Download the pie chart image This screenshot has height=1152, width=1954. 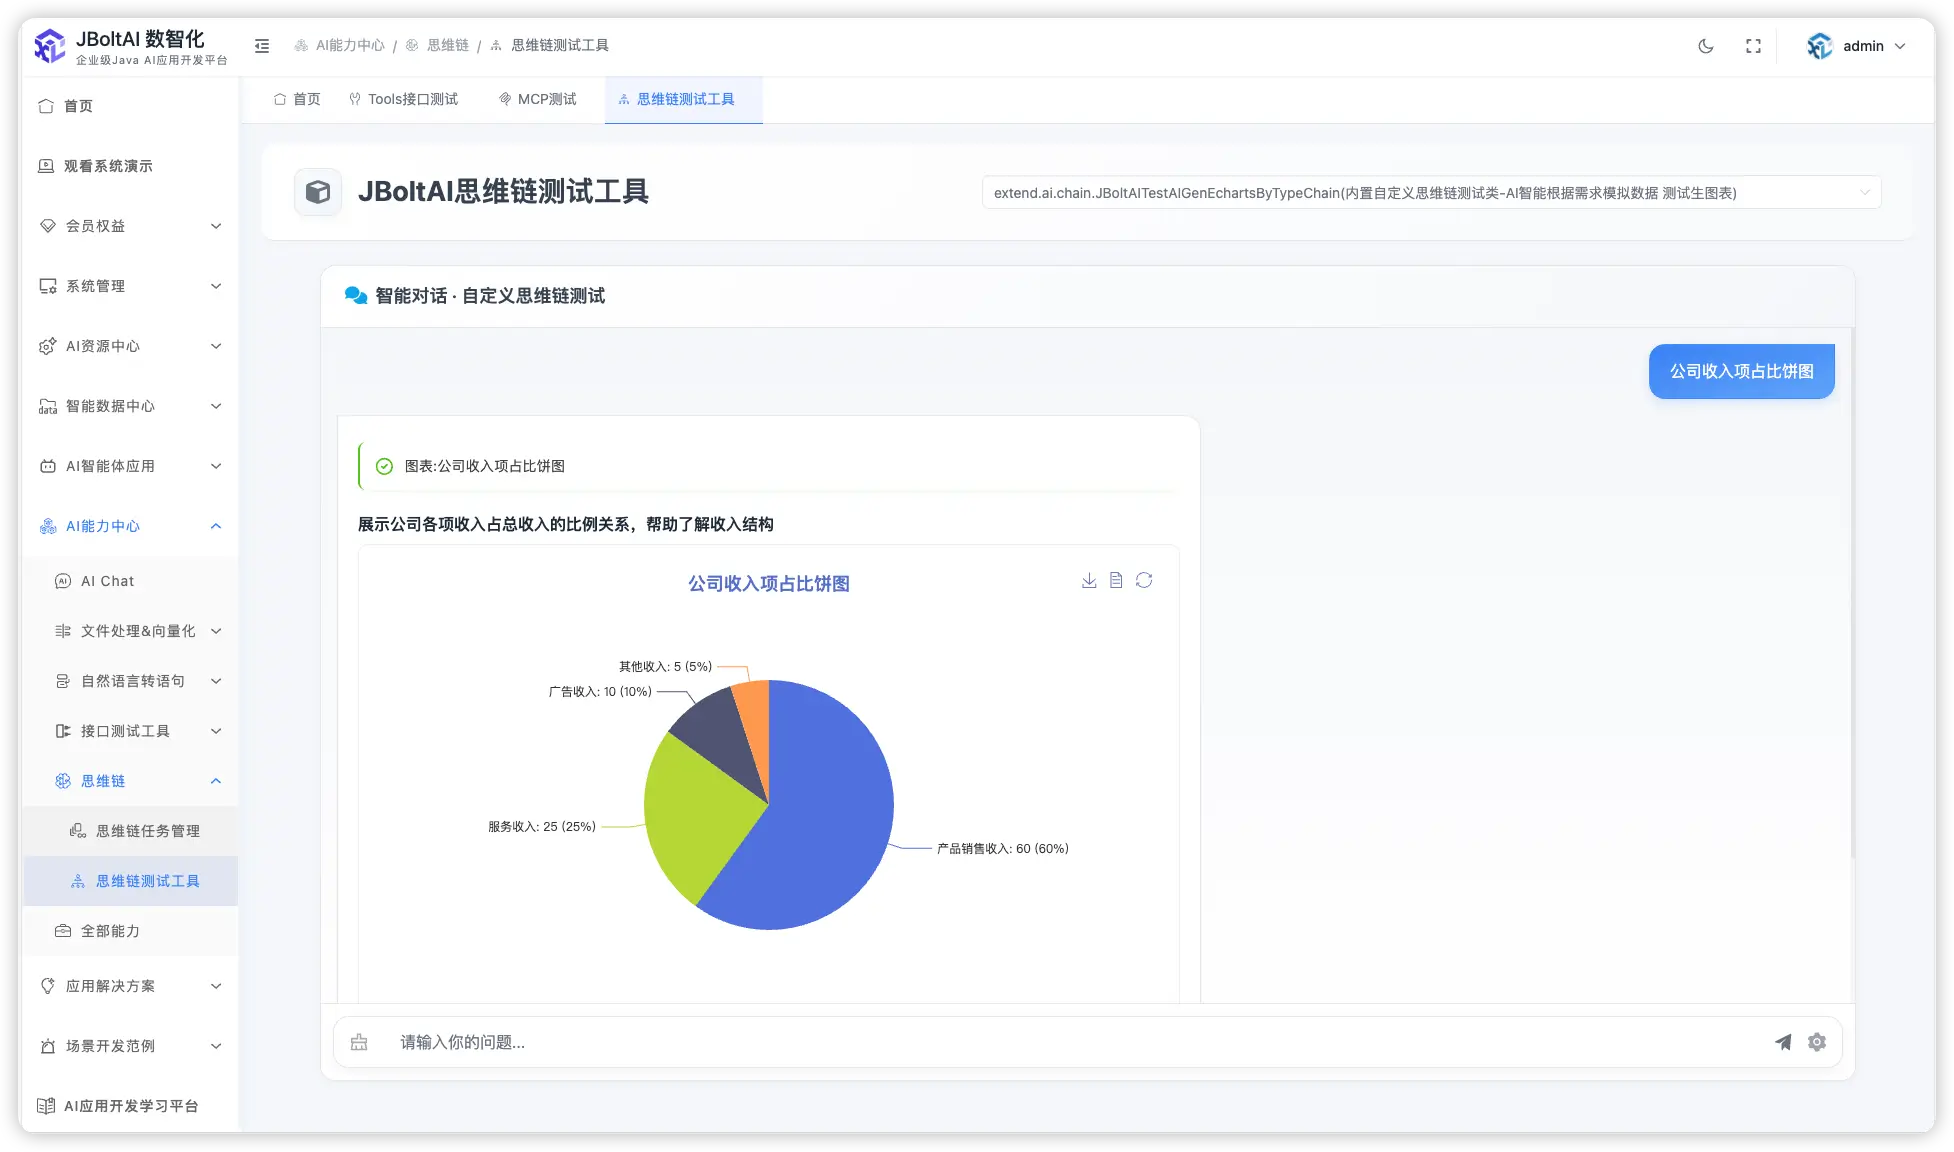[x=1088, y=580]
